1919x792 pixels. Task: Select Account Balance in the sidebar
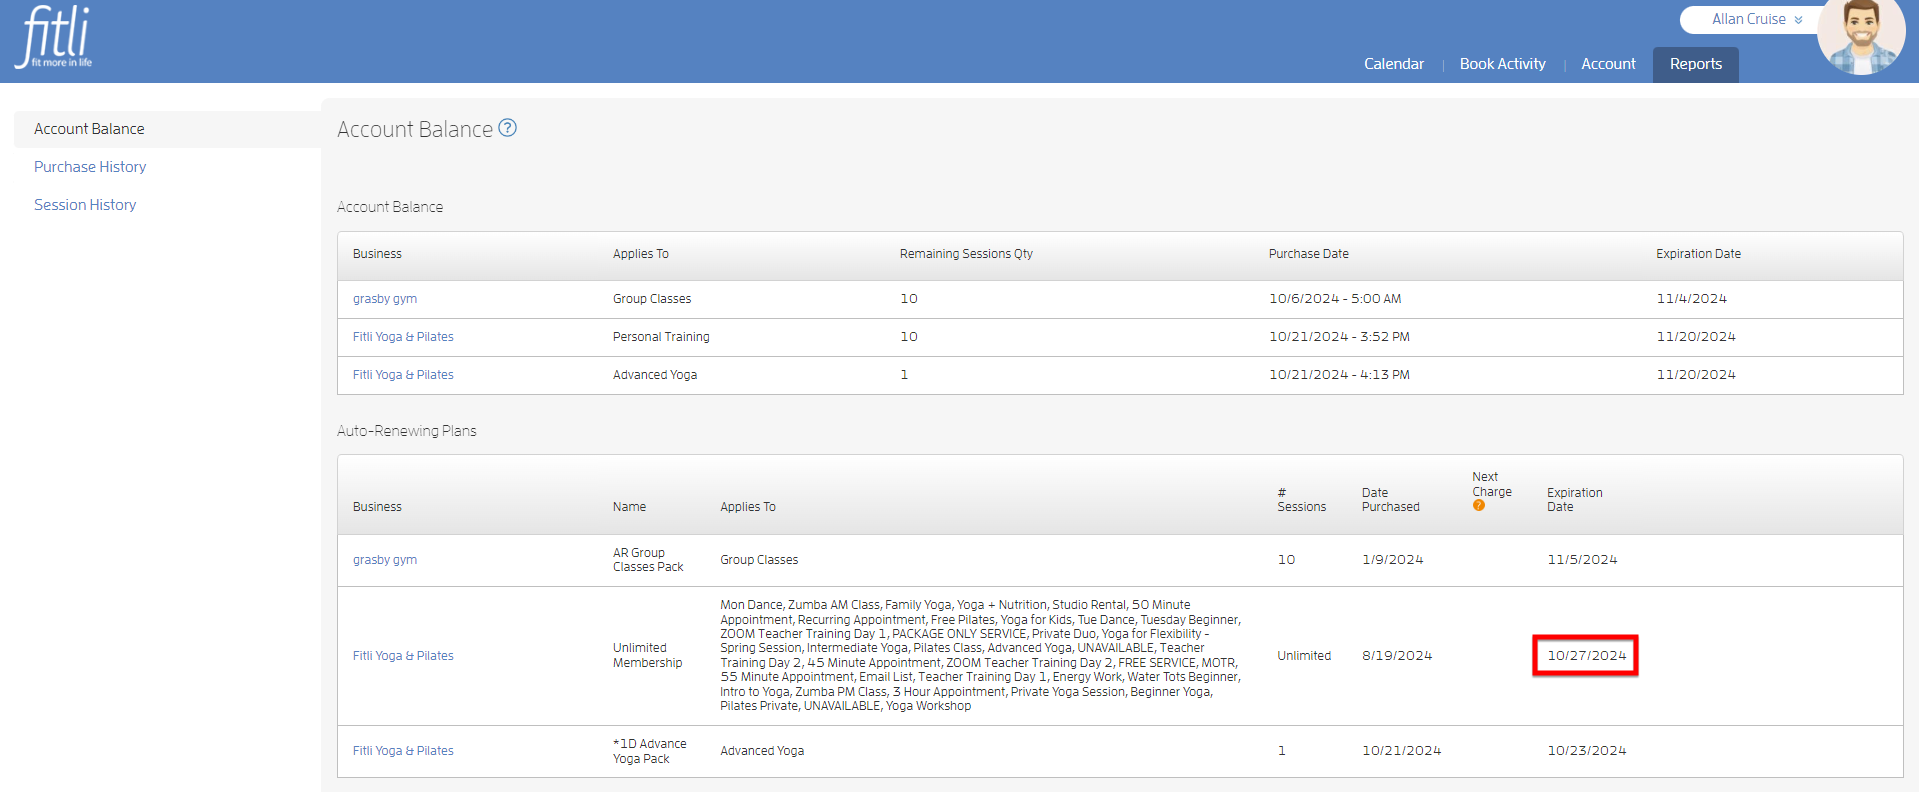(167, 129)
